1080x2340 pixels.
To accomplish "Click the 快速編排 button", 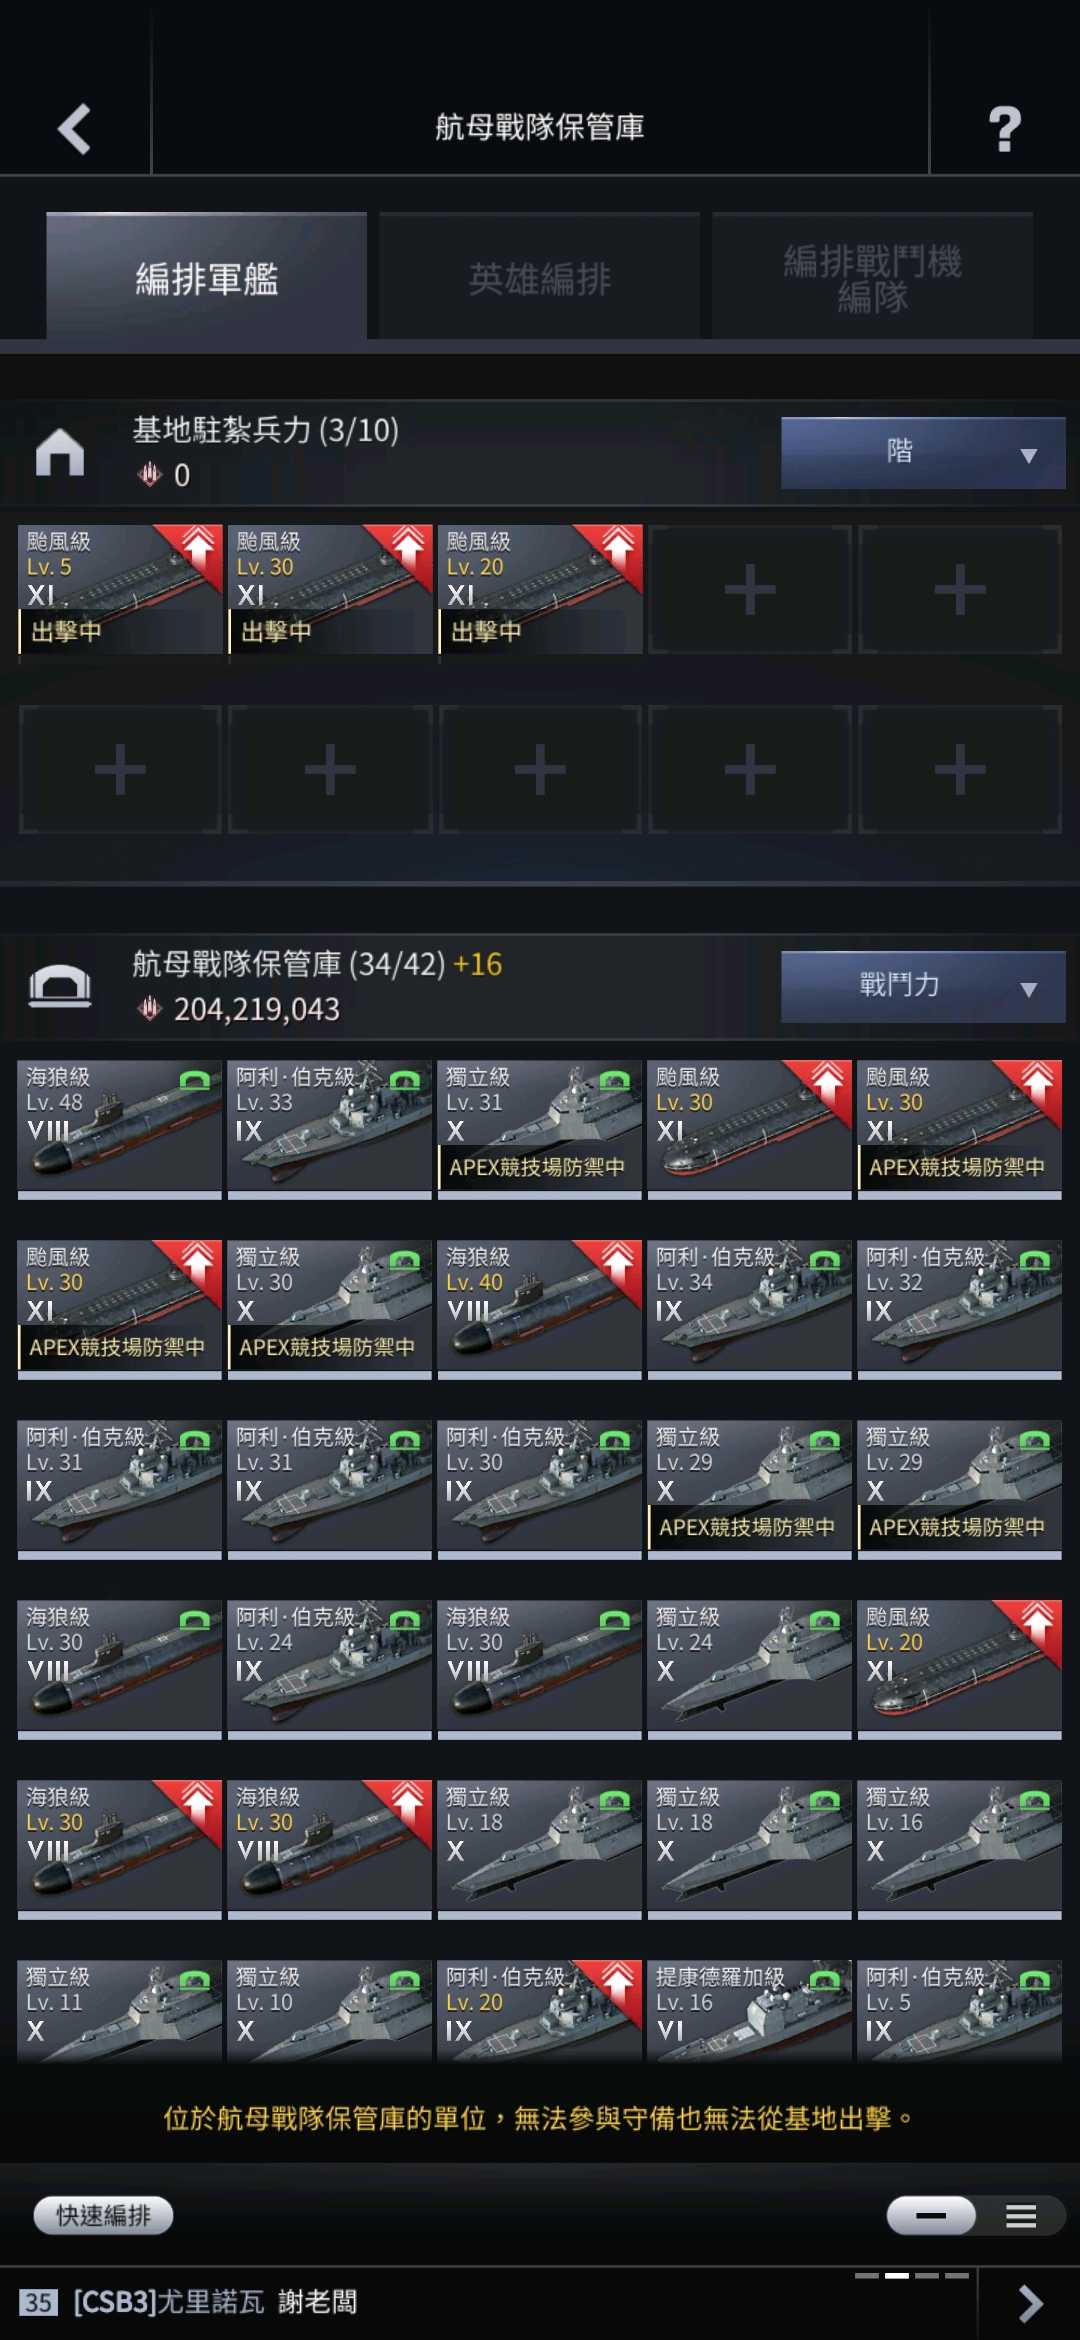I will point(103,2216).
